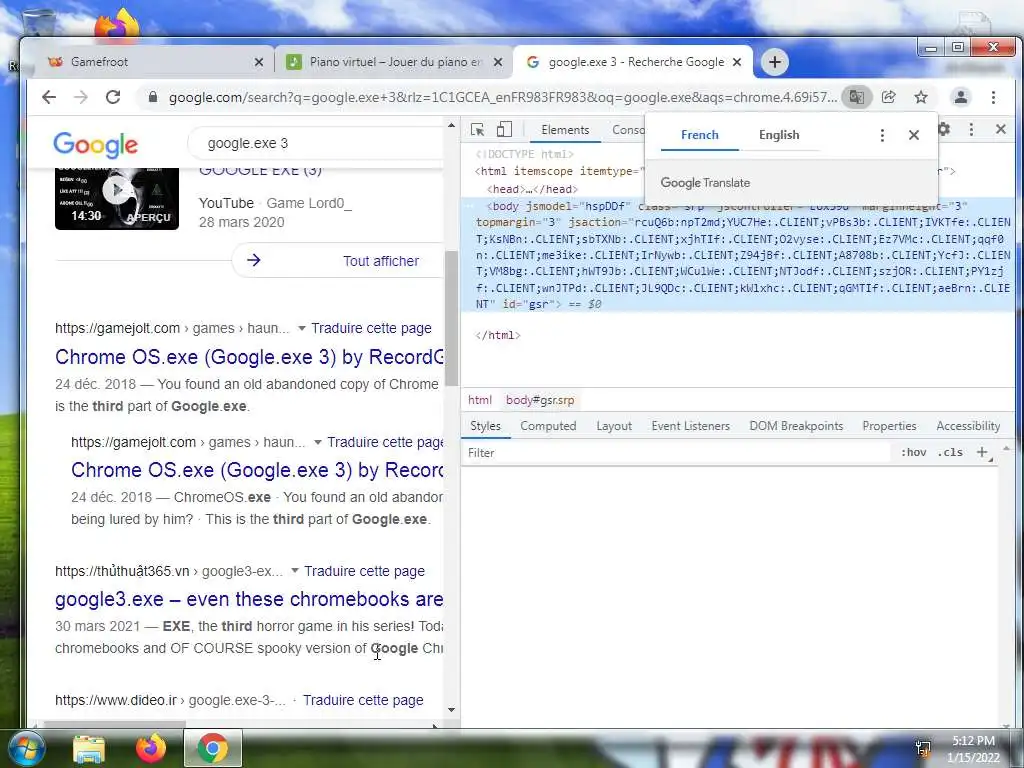Click the padlock site info icon
This screenshot has height=768, width=1024.
(153, 97)
